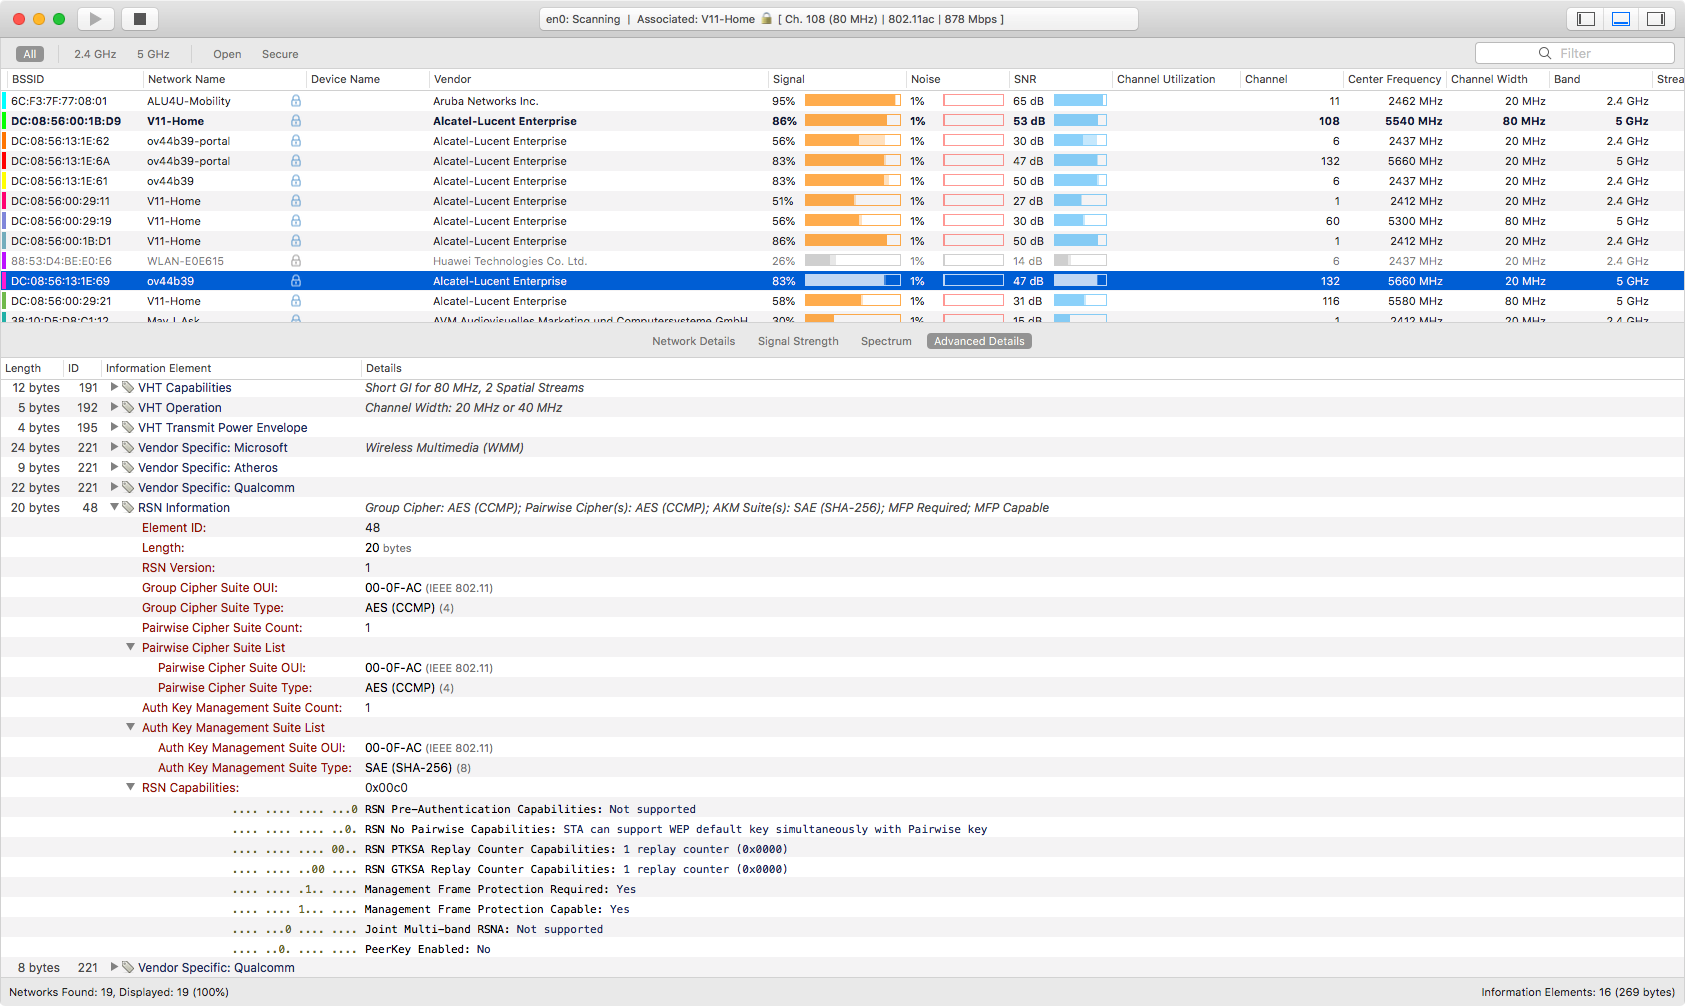Click the lock icon for WLAN-E0E615 network
This screenshot has width=1685, height=1006.
(296, 261)
